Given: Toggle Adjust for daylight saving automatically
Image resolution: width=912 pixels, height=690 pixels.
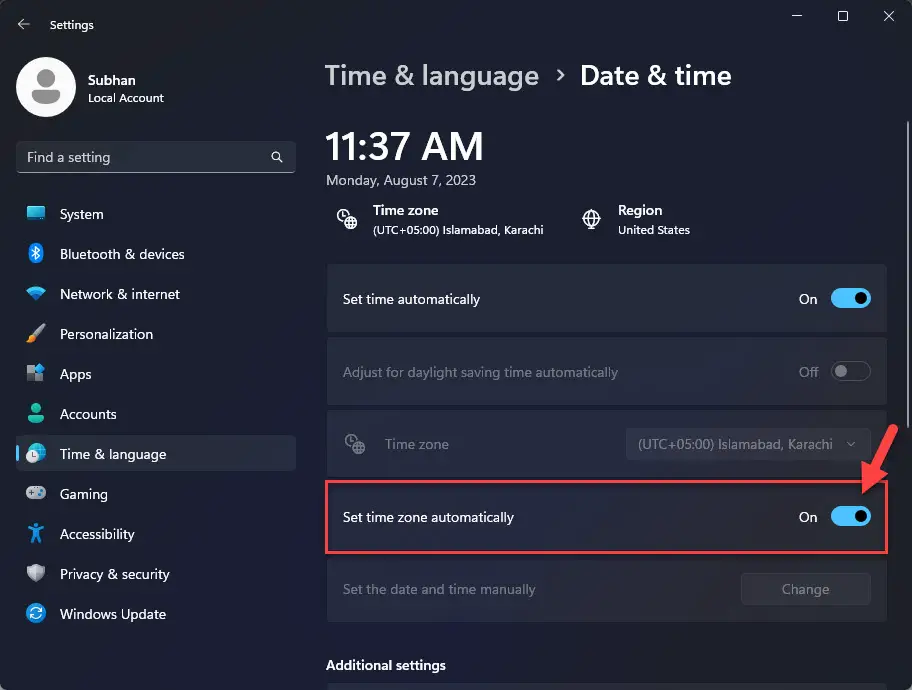Looking at the screenshot, I should pos(850,371).
